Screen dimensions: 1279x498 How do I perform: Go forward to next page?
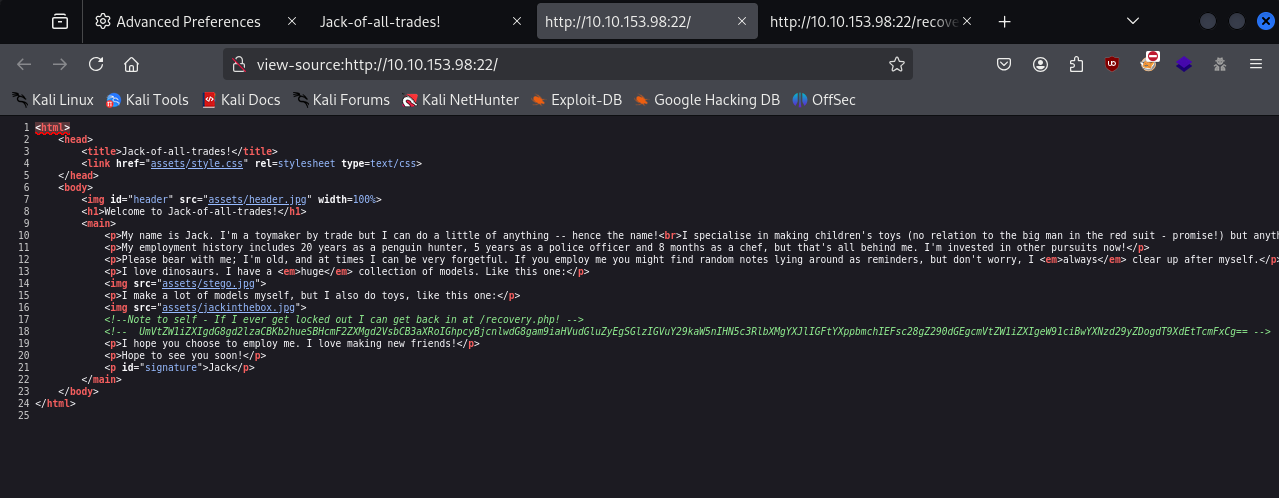pos(60,64)
